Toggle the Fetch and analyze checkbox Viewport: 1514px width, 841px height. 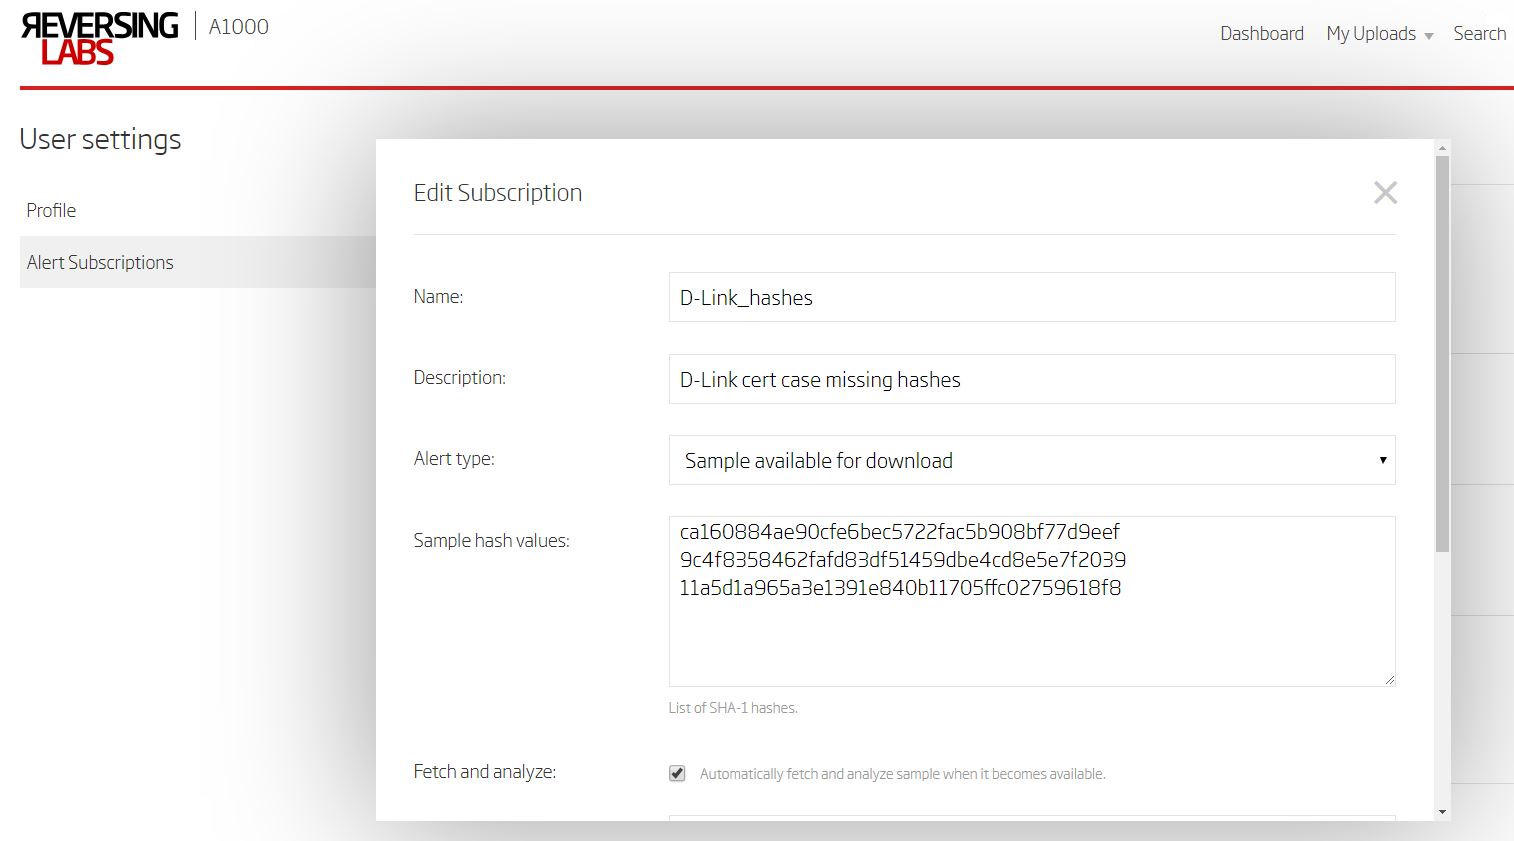coord(677,773)
